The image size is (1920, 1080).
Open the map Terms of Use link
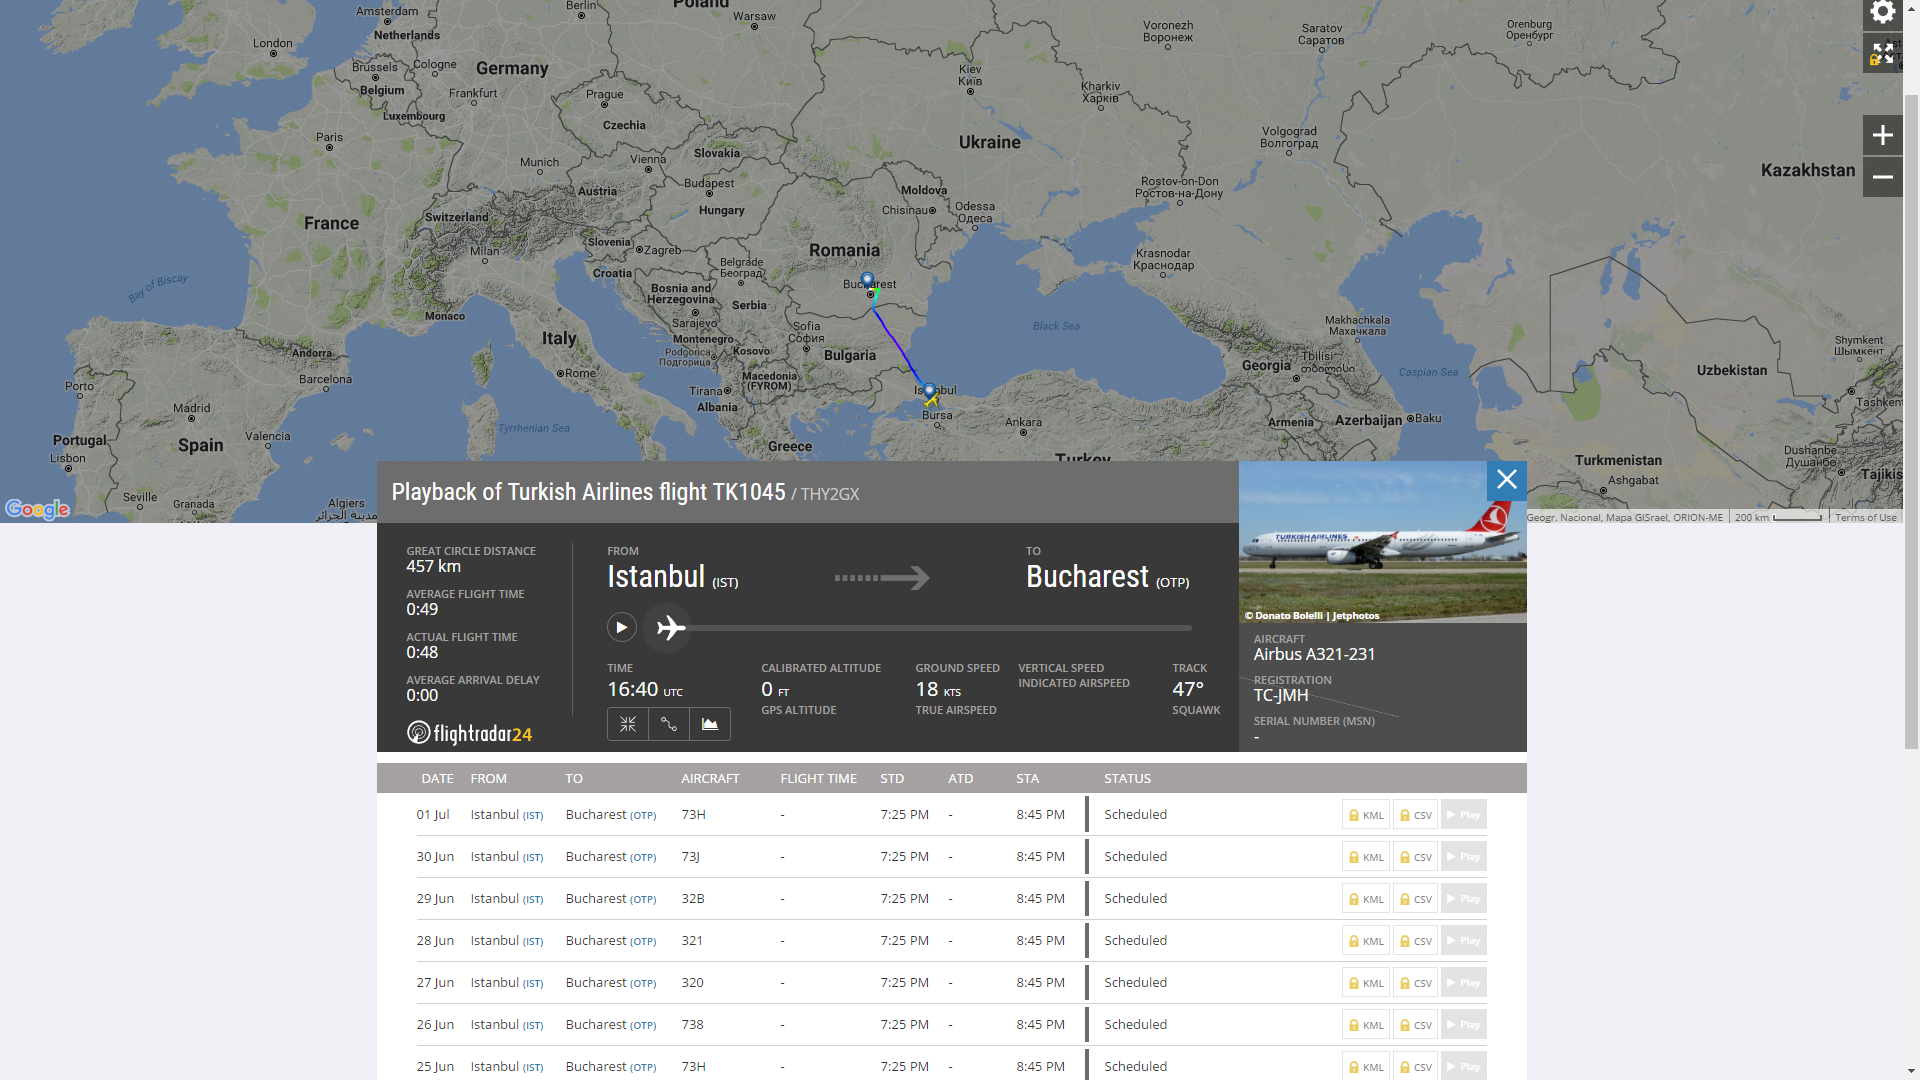pos(1865,517)
